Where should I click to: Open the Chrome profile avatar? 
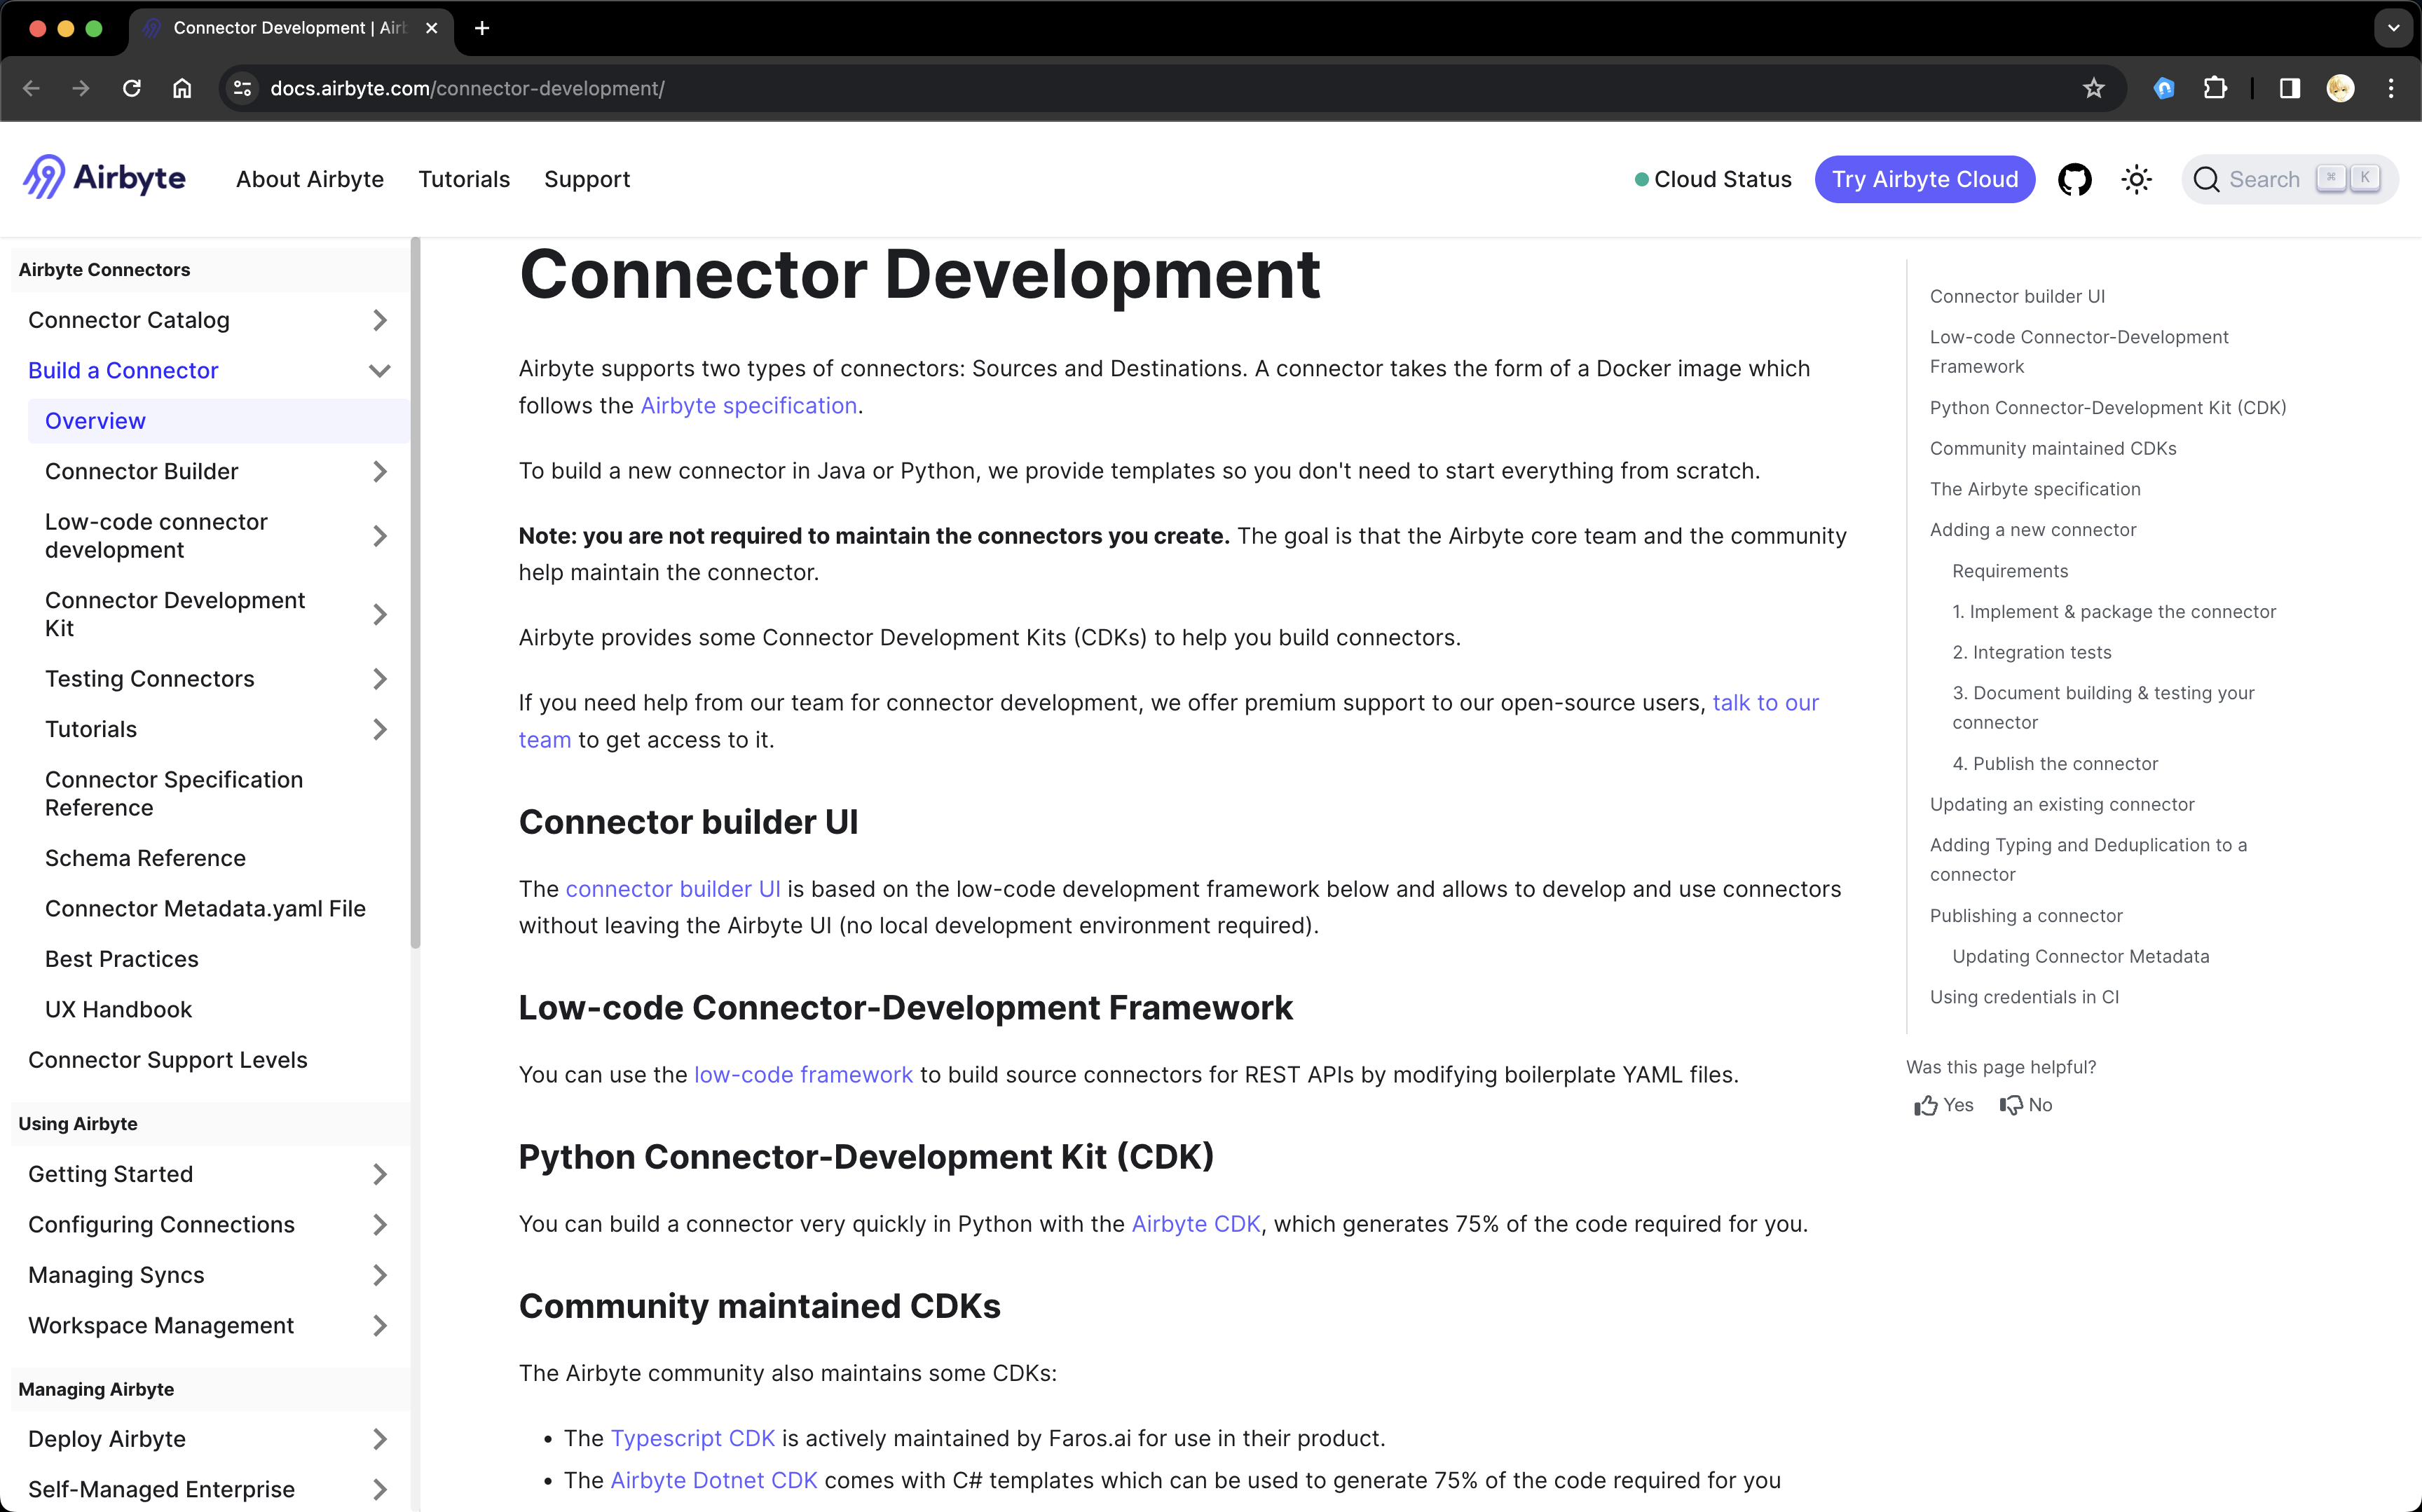click(2340, 88)
